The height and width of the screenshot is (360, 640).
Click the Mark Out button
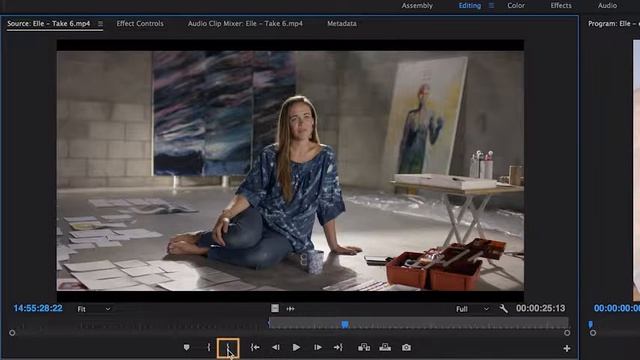228,348
